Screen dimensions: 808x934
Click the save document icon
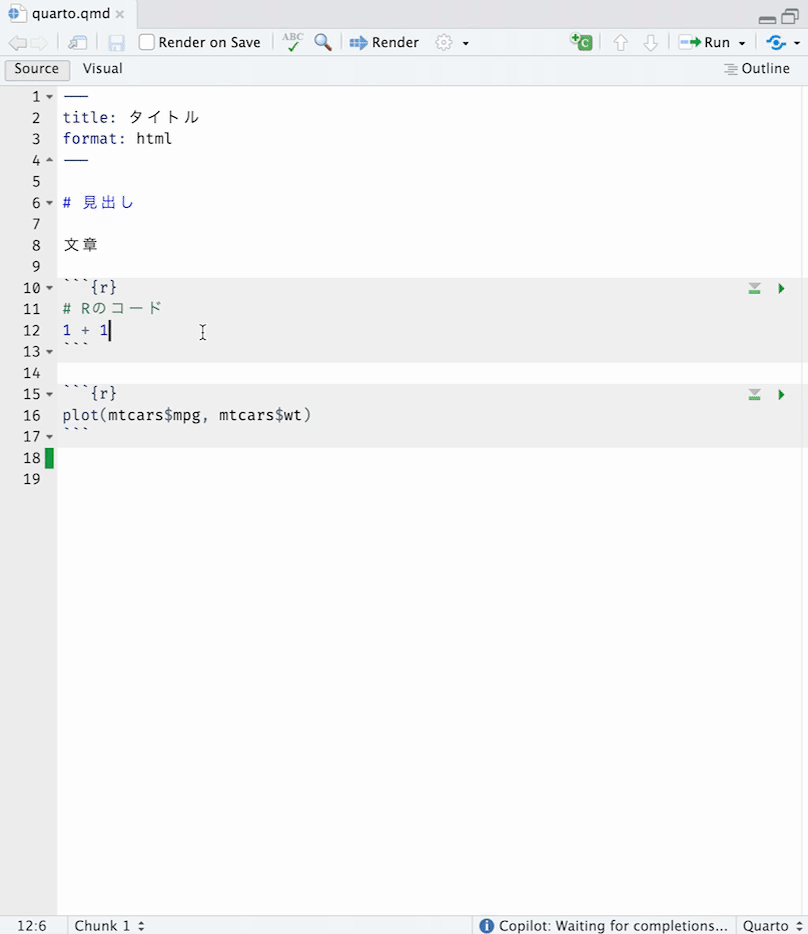[x=116, y=43]
